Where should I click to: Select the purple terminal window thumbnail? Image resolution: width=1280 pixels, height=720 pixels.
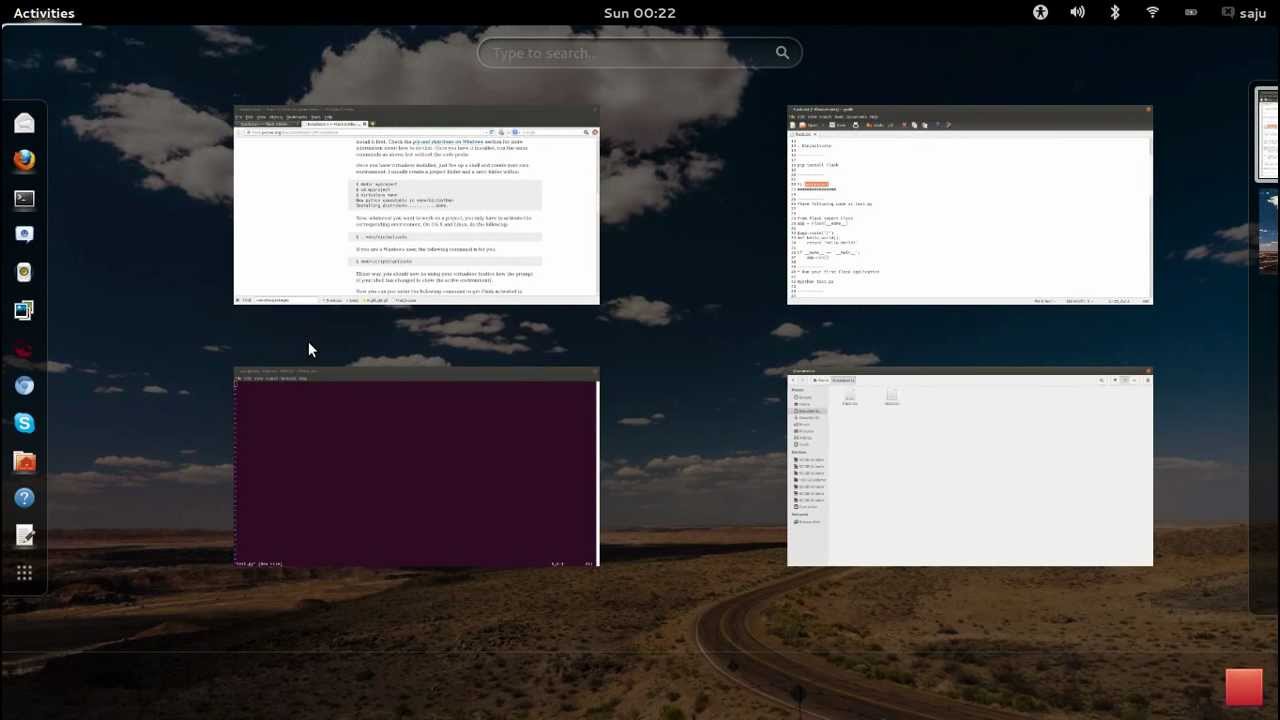click(416, 467)
